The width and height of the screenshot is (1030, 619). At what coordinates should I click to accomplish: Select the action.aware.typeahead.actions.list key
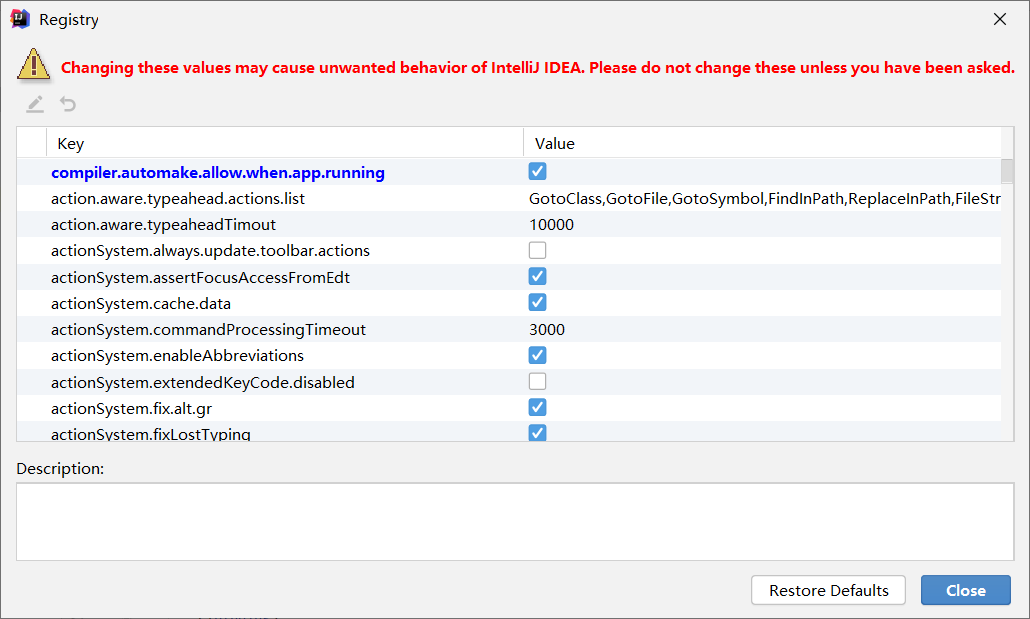(x=178, y=198)
